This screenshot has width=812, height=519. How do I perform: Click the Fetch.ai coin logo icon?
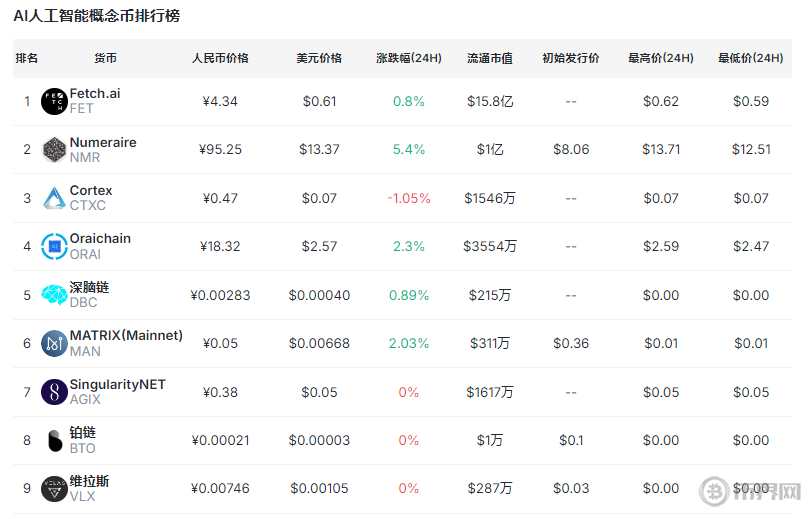[54, 101]
